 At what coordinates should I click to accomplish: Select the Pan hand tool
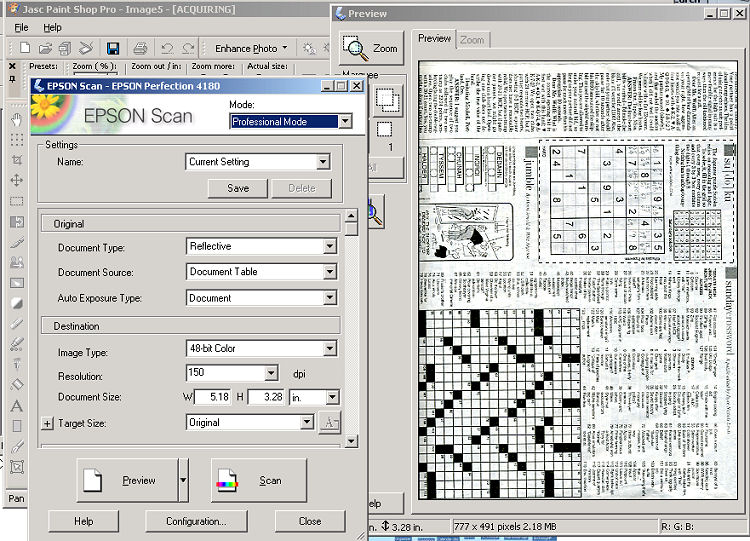pos(16,119)
